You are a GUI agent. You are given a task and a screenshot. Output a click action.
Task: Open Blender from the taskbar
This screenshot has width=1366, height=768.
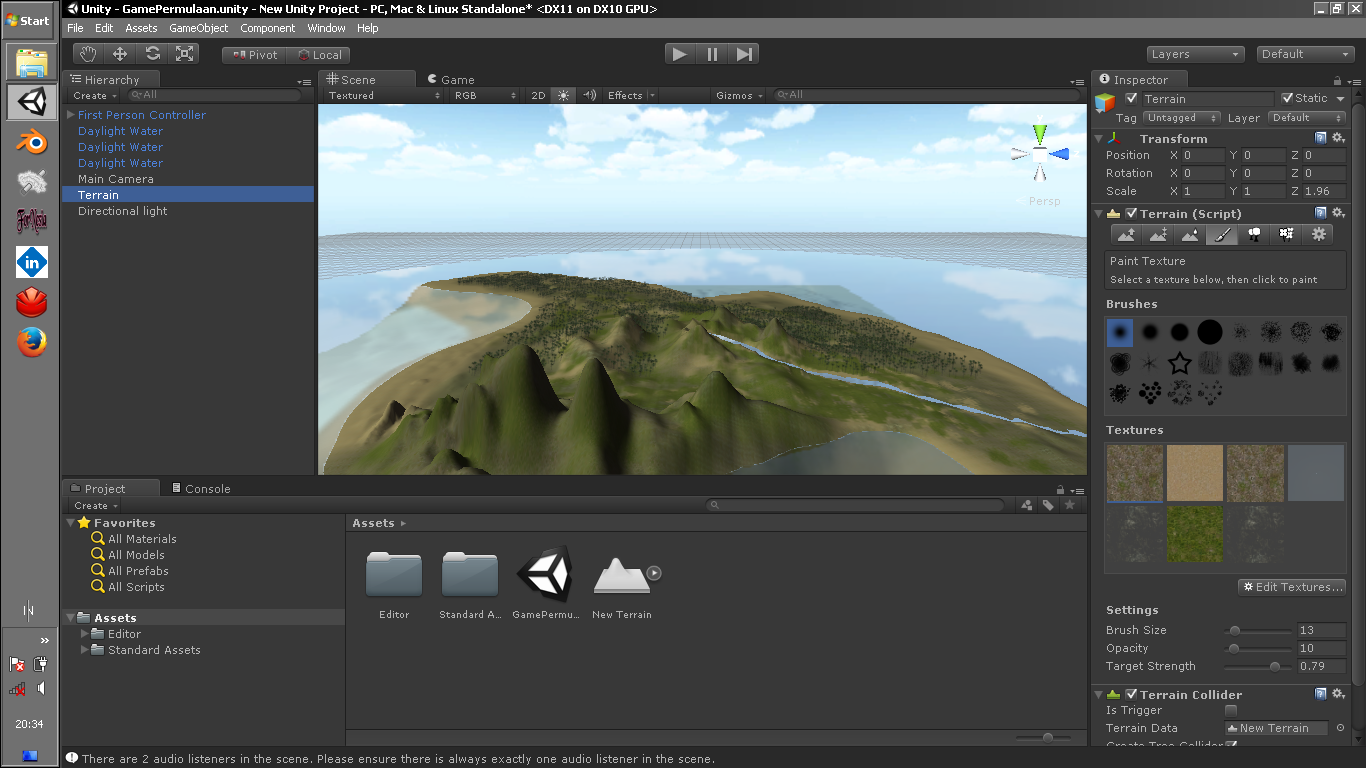click(32, 142)
